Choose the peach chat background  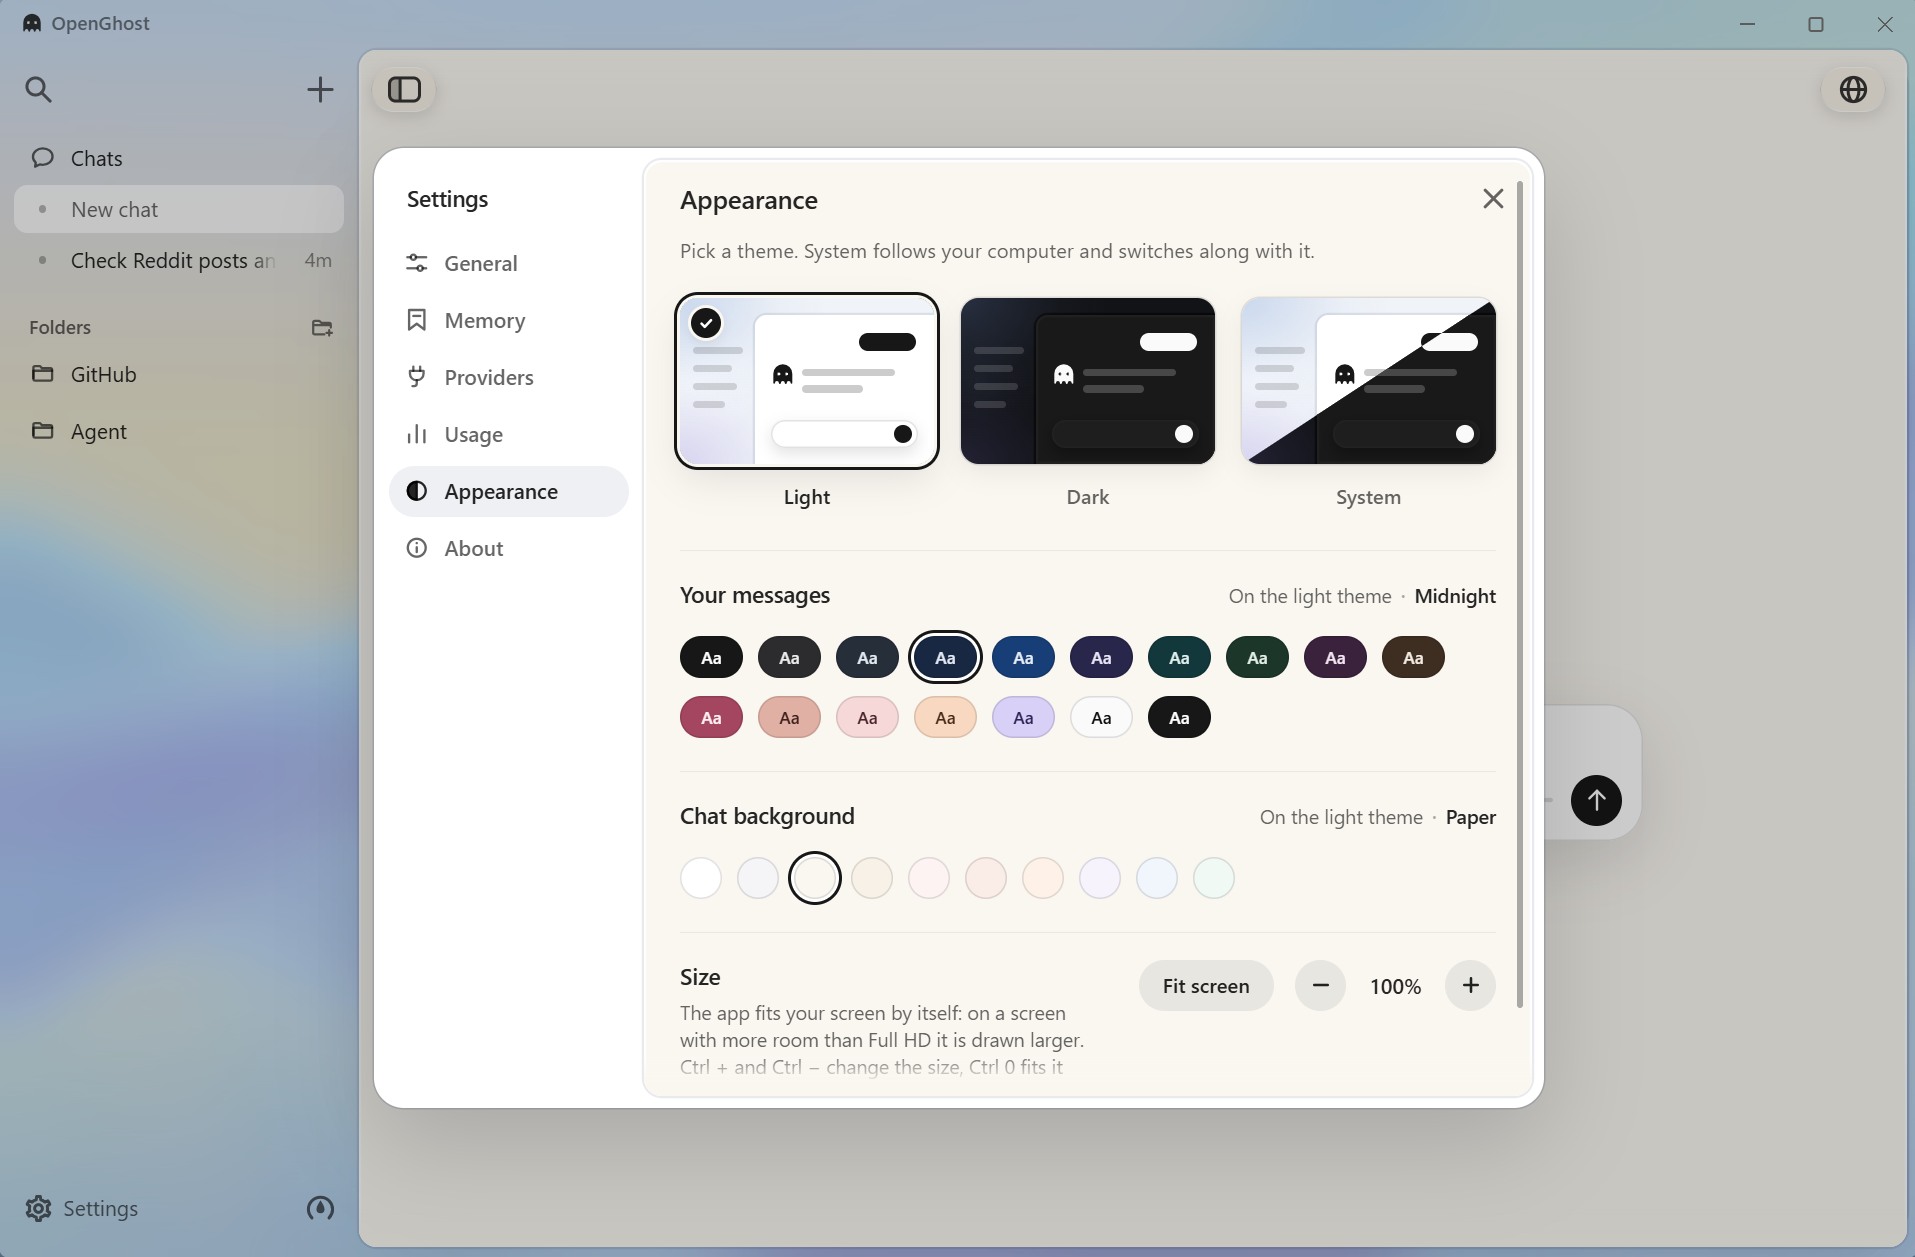coord(1043,878)
